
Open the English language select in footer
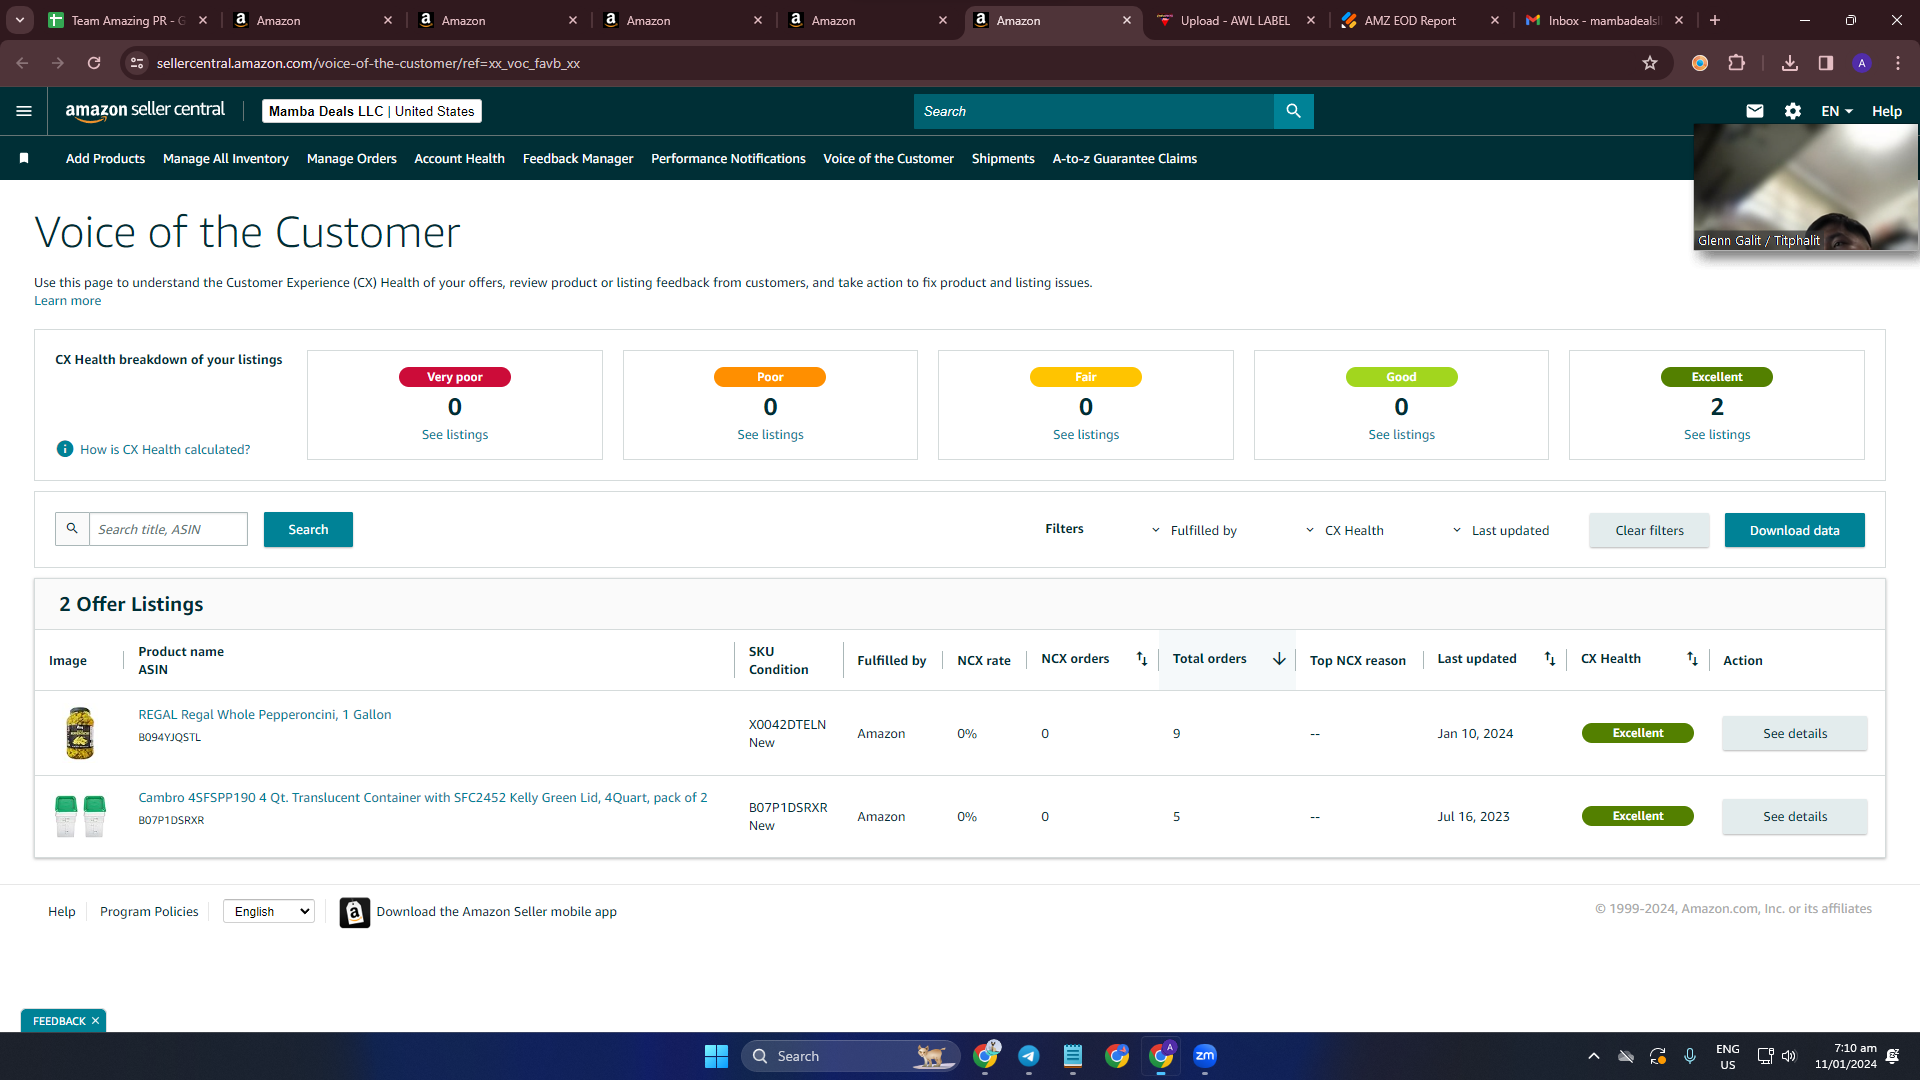(x=268, y=912)
